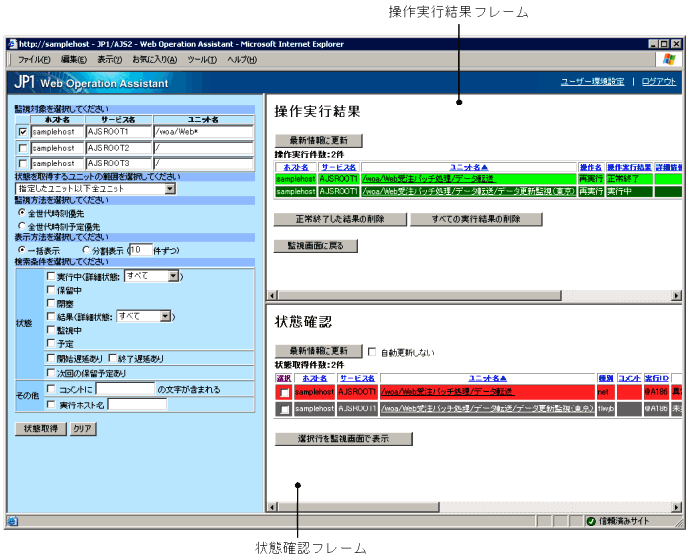Select the gray row checkbox in 状態確認
The image size is (688, 560).
click(284, 409)
